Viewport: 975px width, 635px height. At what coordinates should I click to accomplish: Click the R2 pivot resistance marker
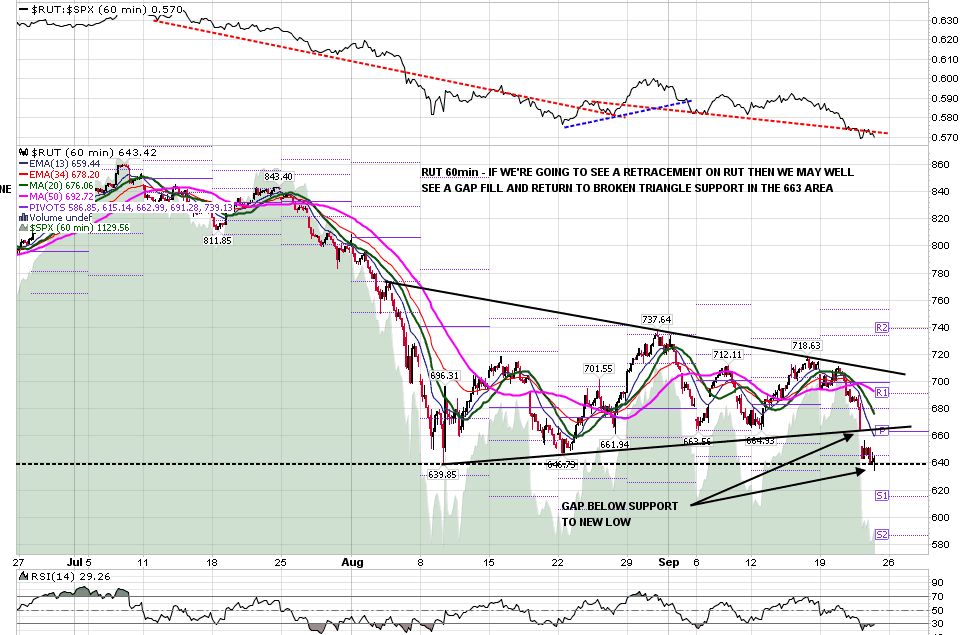click(881, 327)
